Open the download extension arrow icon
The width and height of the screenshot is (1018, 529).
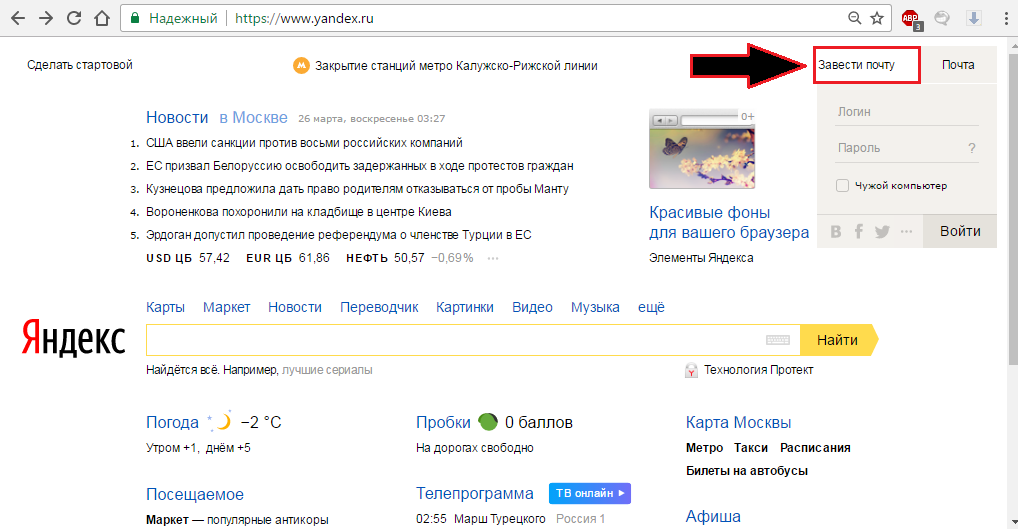click(974, 18)
